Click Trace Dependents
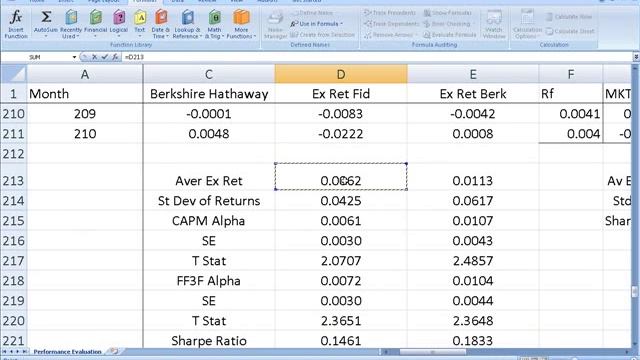640x360 pixels. pyautogui.click(x=391, y=24)
